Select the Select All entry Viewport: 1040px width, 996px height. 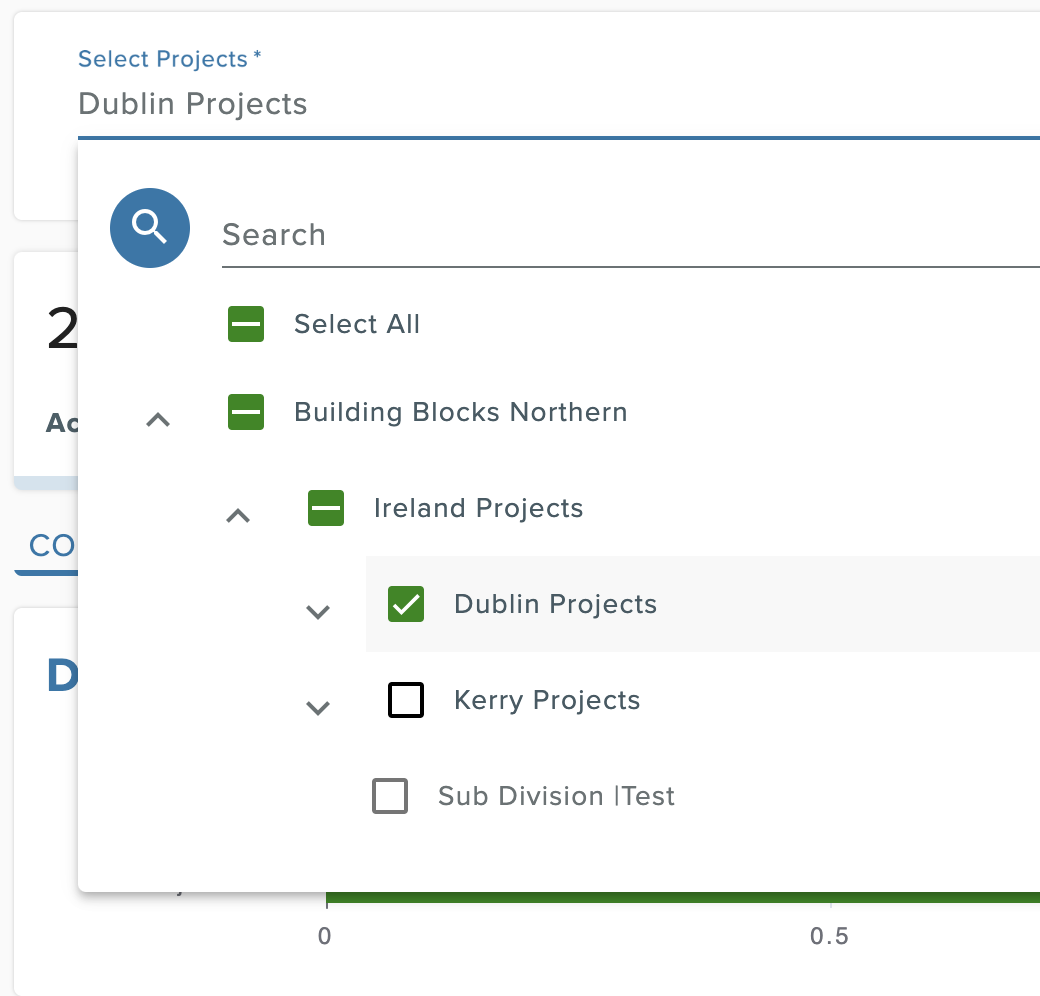click(x=357, y=324)
